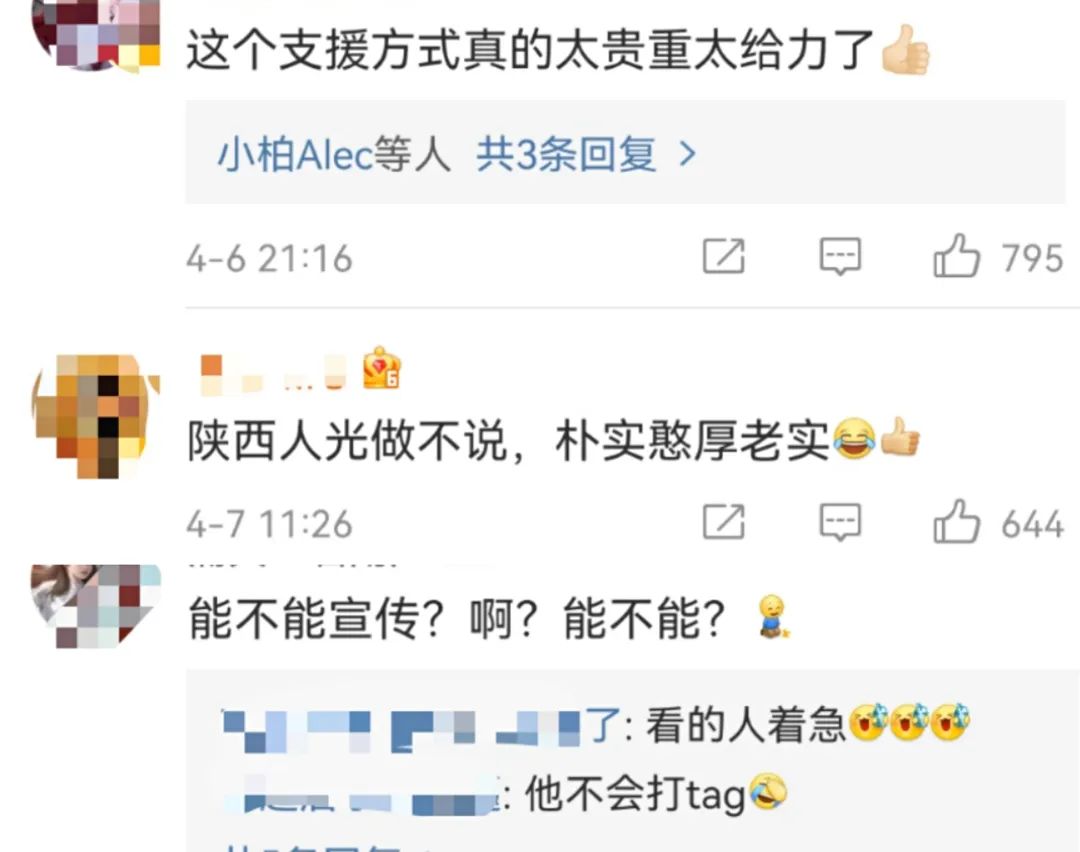
Task: Open blurred username before 看的人着急
Action: coord(422,727)
